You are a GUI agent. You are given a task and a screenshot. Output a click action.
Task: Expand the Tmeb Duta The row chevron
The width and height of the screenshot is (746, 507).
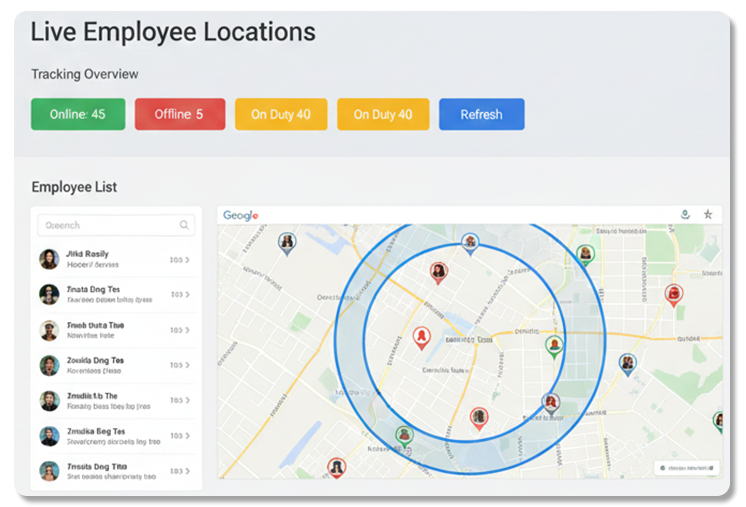(187, 331)
